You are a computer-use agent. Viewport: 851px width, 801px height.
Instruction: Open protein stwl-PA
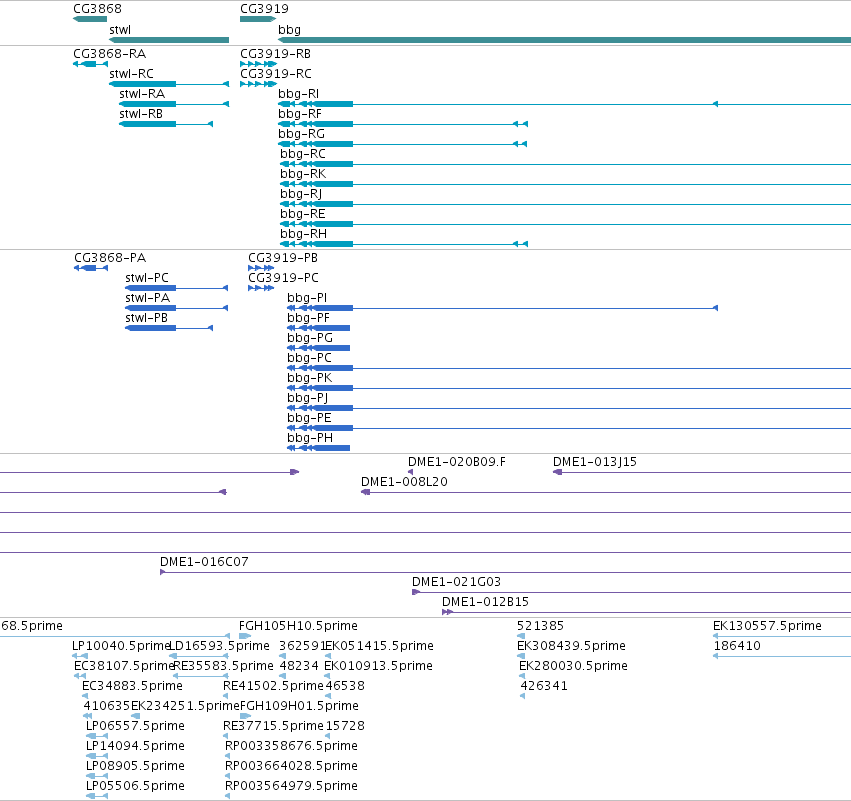click(x=148, y=298)
